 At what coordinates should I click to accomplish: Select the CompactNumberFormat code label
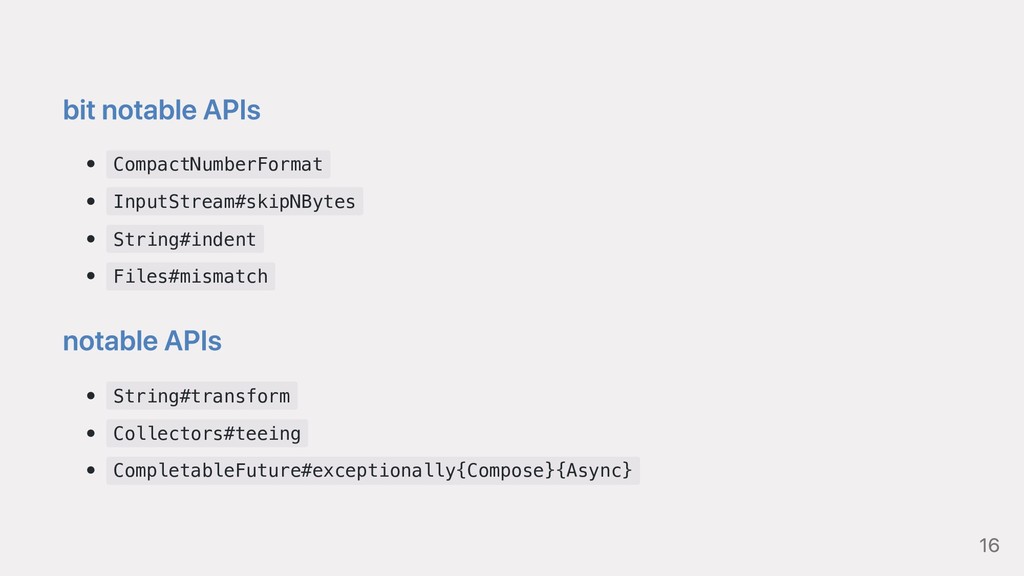click(x=218, y=164)
